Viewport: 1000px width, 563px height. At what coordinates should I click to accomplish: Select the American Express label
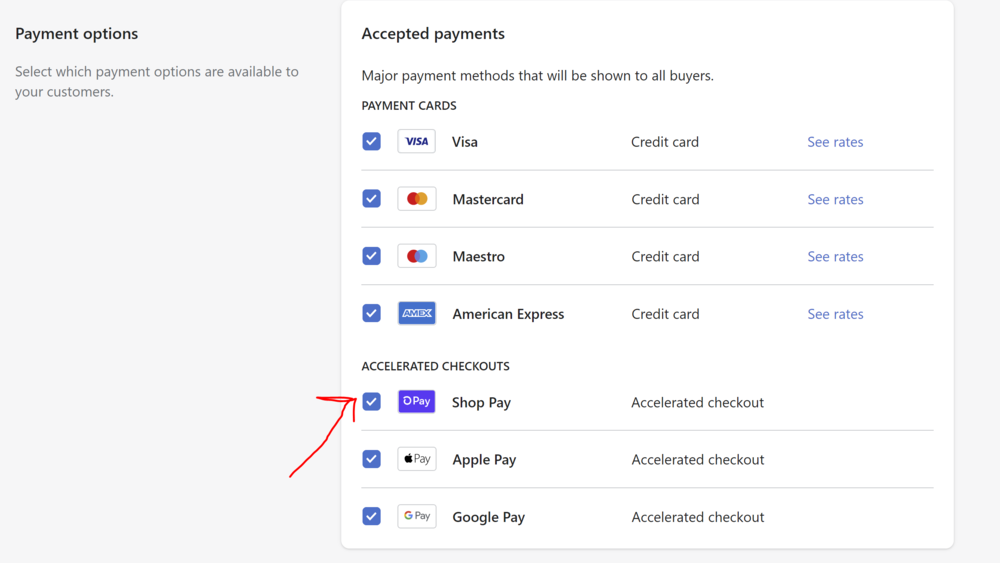pyautogui.click(x=508, y=314)
